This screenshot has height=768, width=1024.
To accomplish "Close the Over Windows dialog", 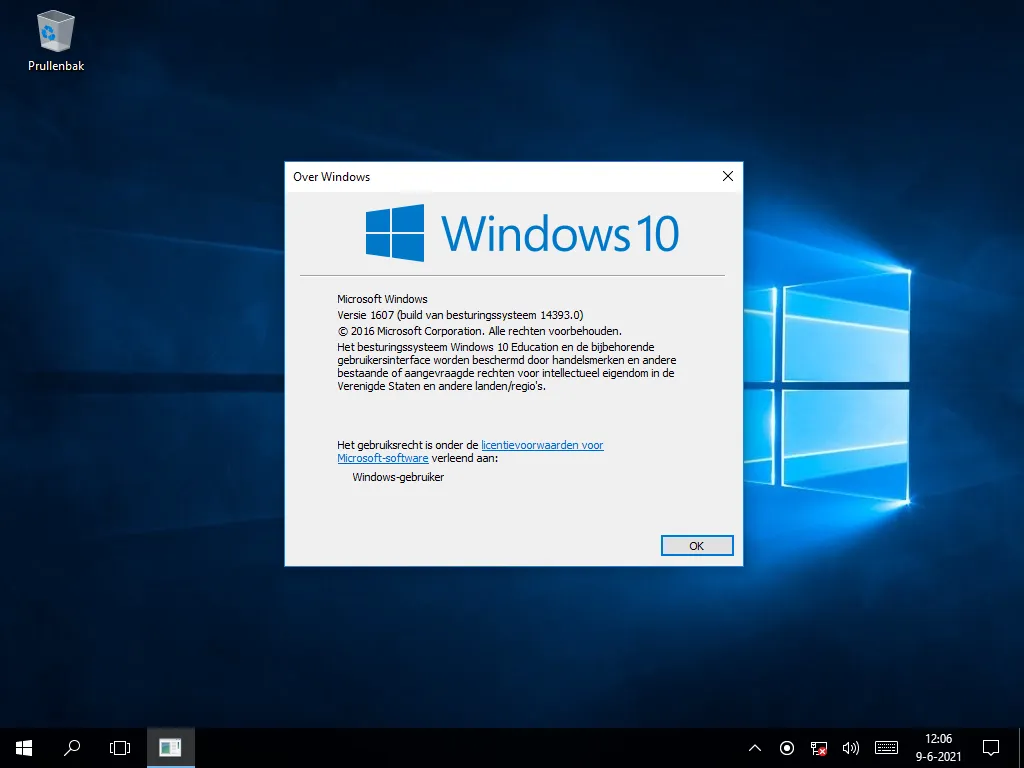I will coord(728,176).
